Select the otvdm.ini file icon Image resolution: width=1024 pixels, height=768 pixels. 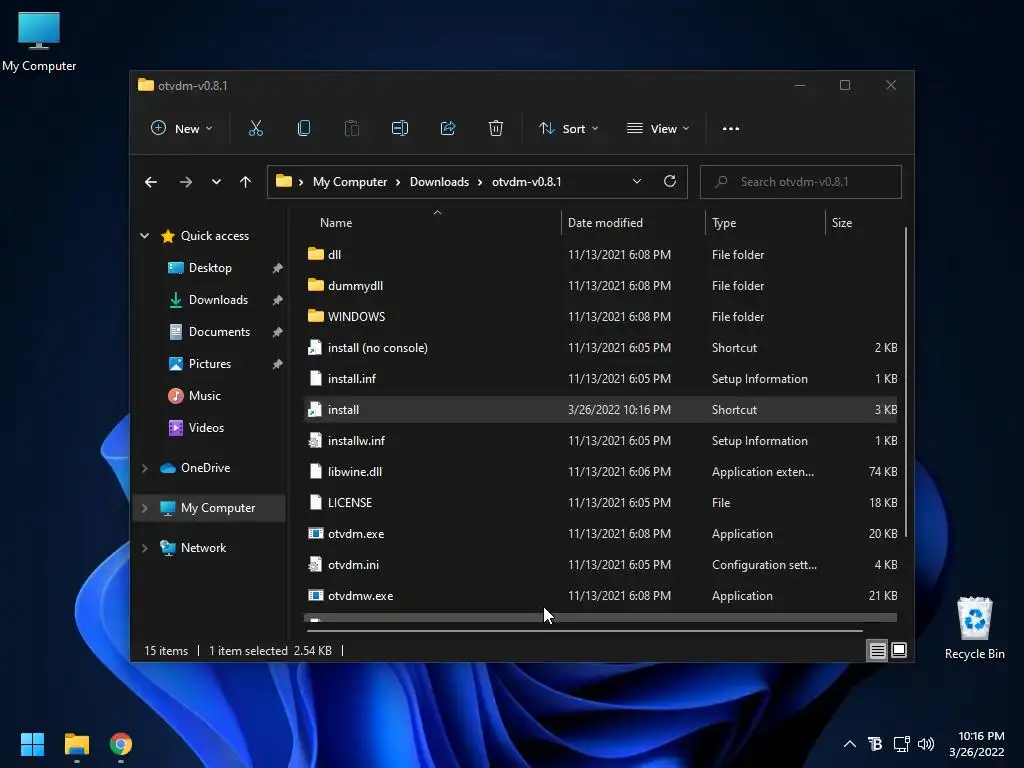coord(315,564)
